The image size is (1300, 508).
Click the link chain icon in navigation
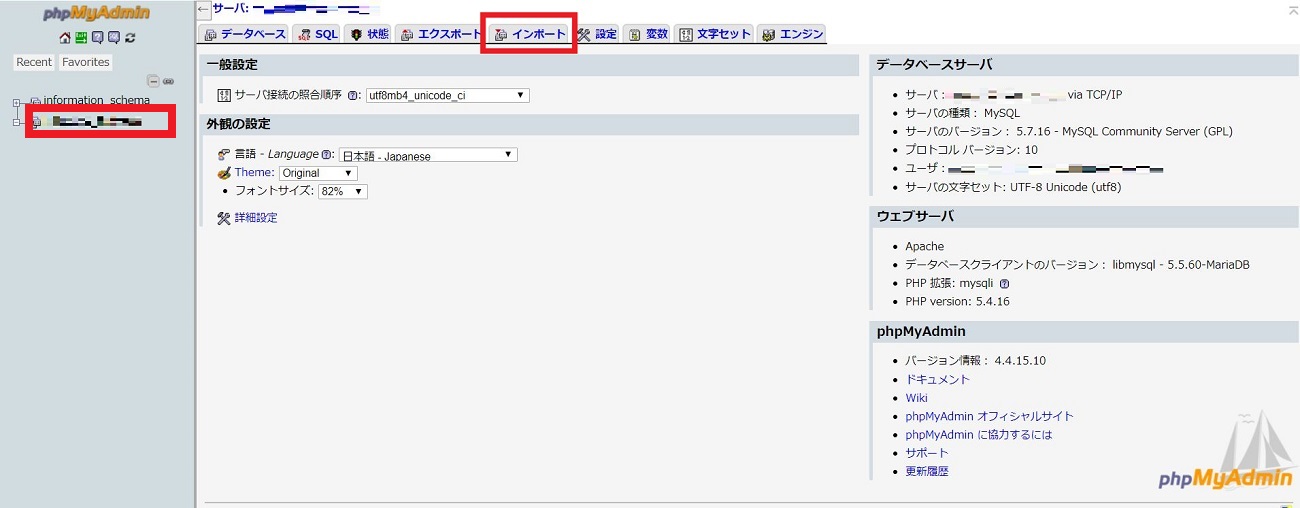[x=168, y=81]
